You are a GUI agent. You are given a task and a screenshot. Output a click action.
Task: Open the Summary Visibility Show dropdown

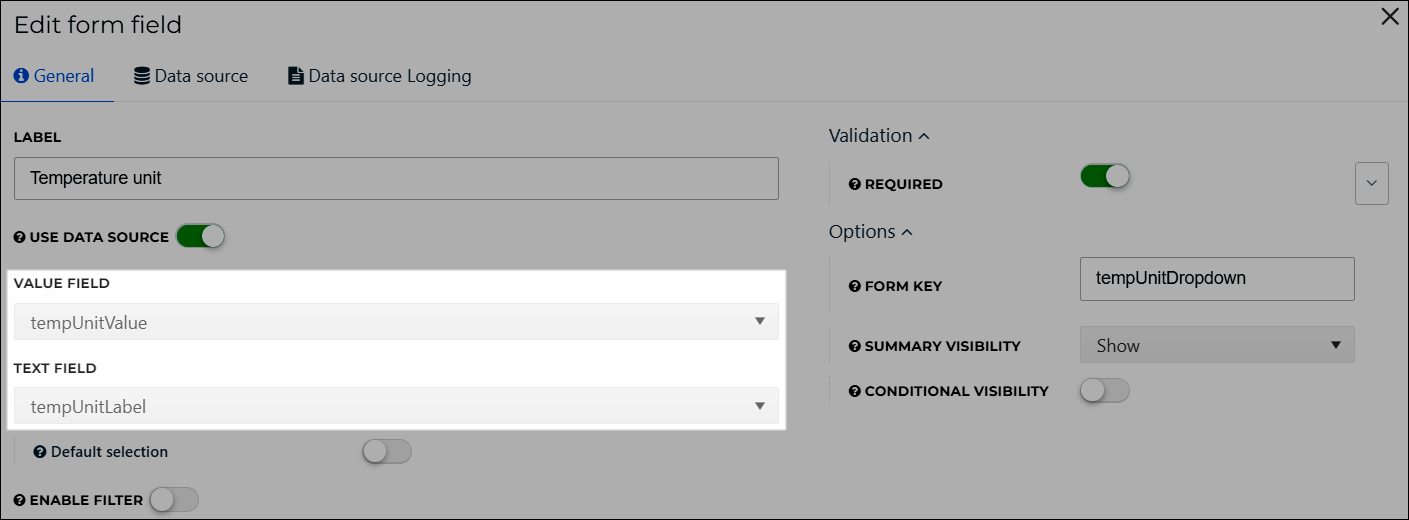tap(1217, 345)
